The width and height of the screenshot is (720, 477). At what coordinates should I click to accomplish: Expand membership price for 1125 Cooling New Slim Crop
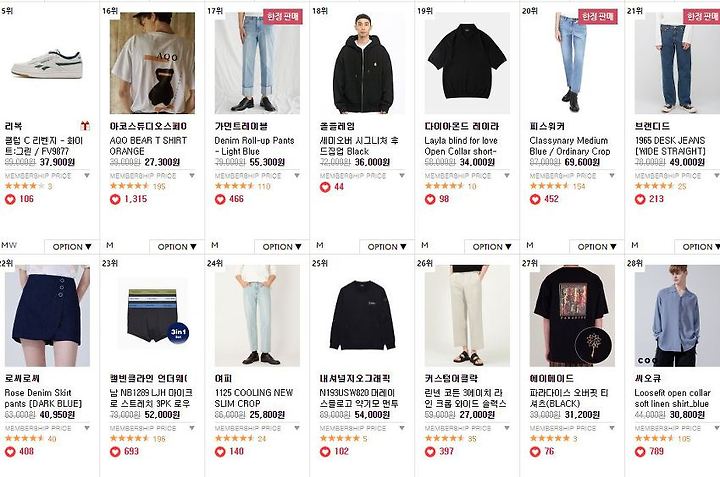tap(297, 428)
